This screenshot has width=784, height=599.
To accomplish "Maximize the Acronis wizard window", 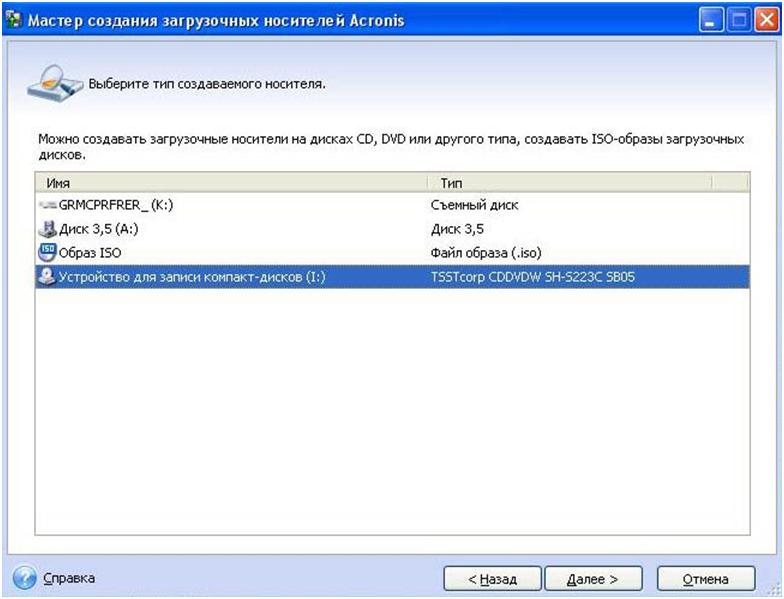I will [x=739, y=20].
